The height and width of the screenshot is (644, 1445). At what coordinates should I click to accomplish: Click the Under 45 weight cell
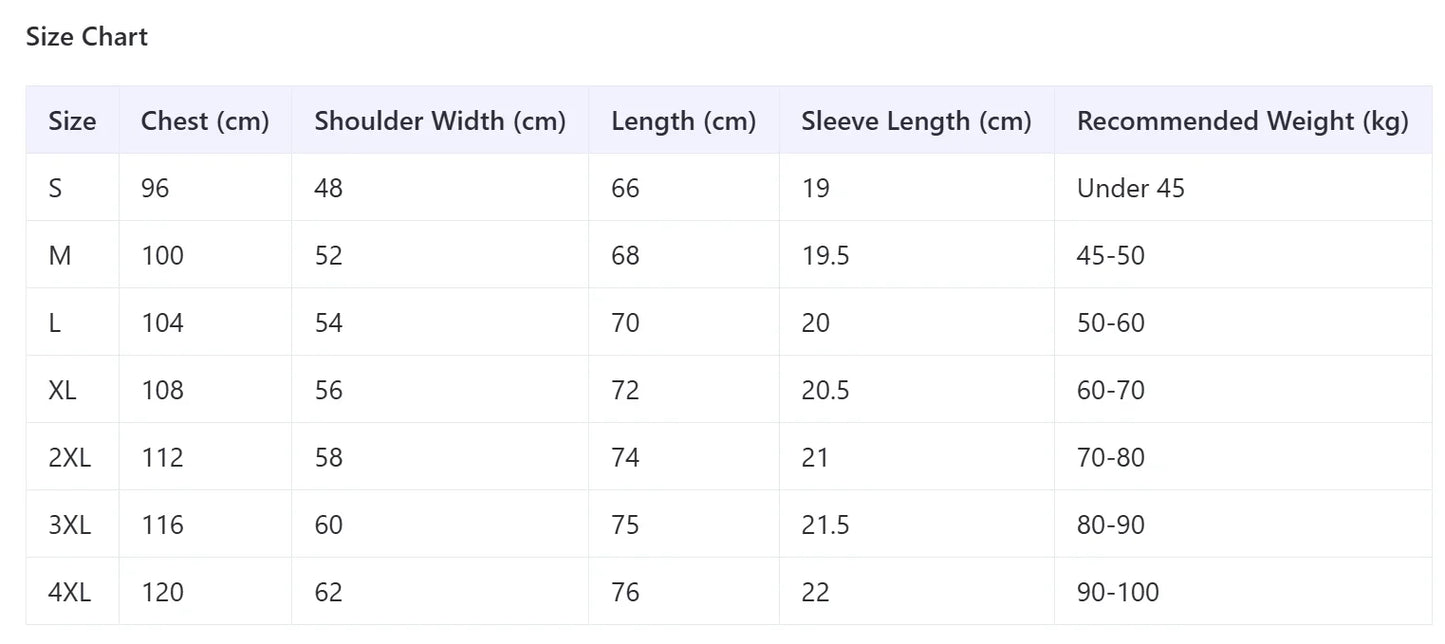(x=1130, y=188)
